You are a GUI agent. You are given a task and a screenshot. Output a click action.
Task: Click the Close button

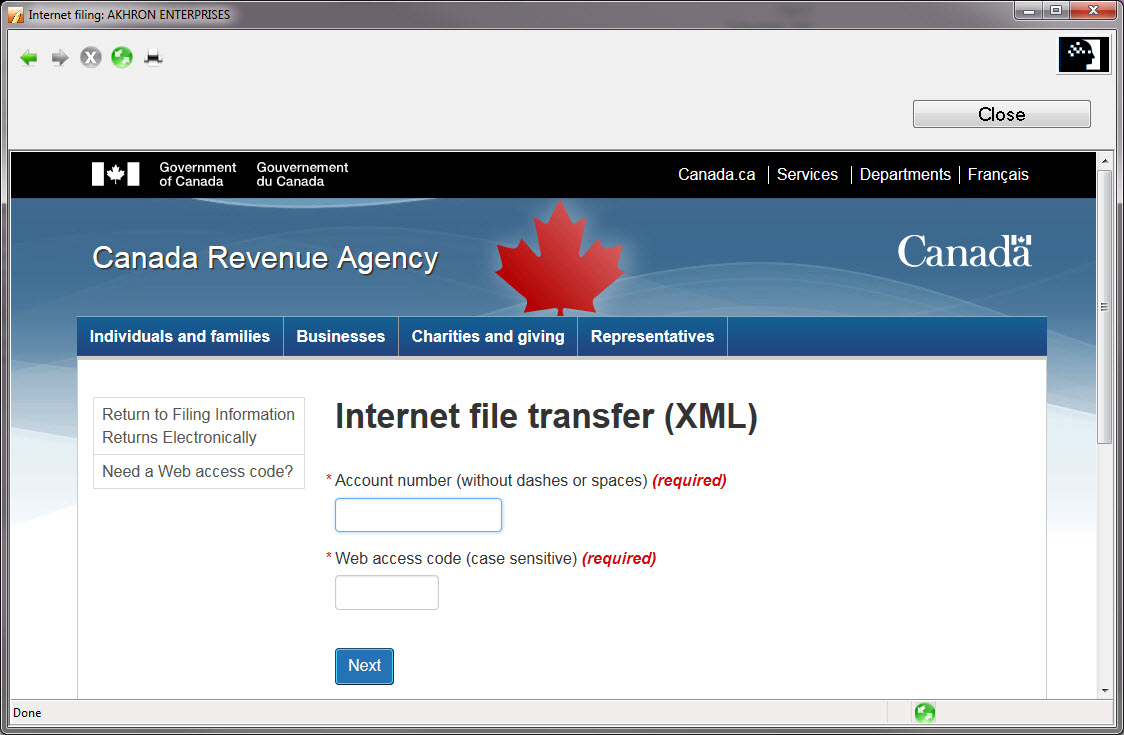1001,114
